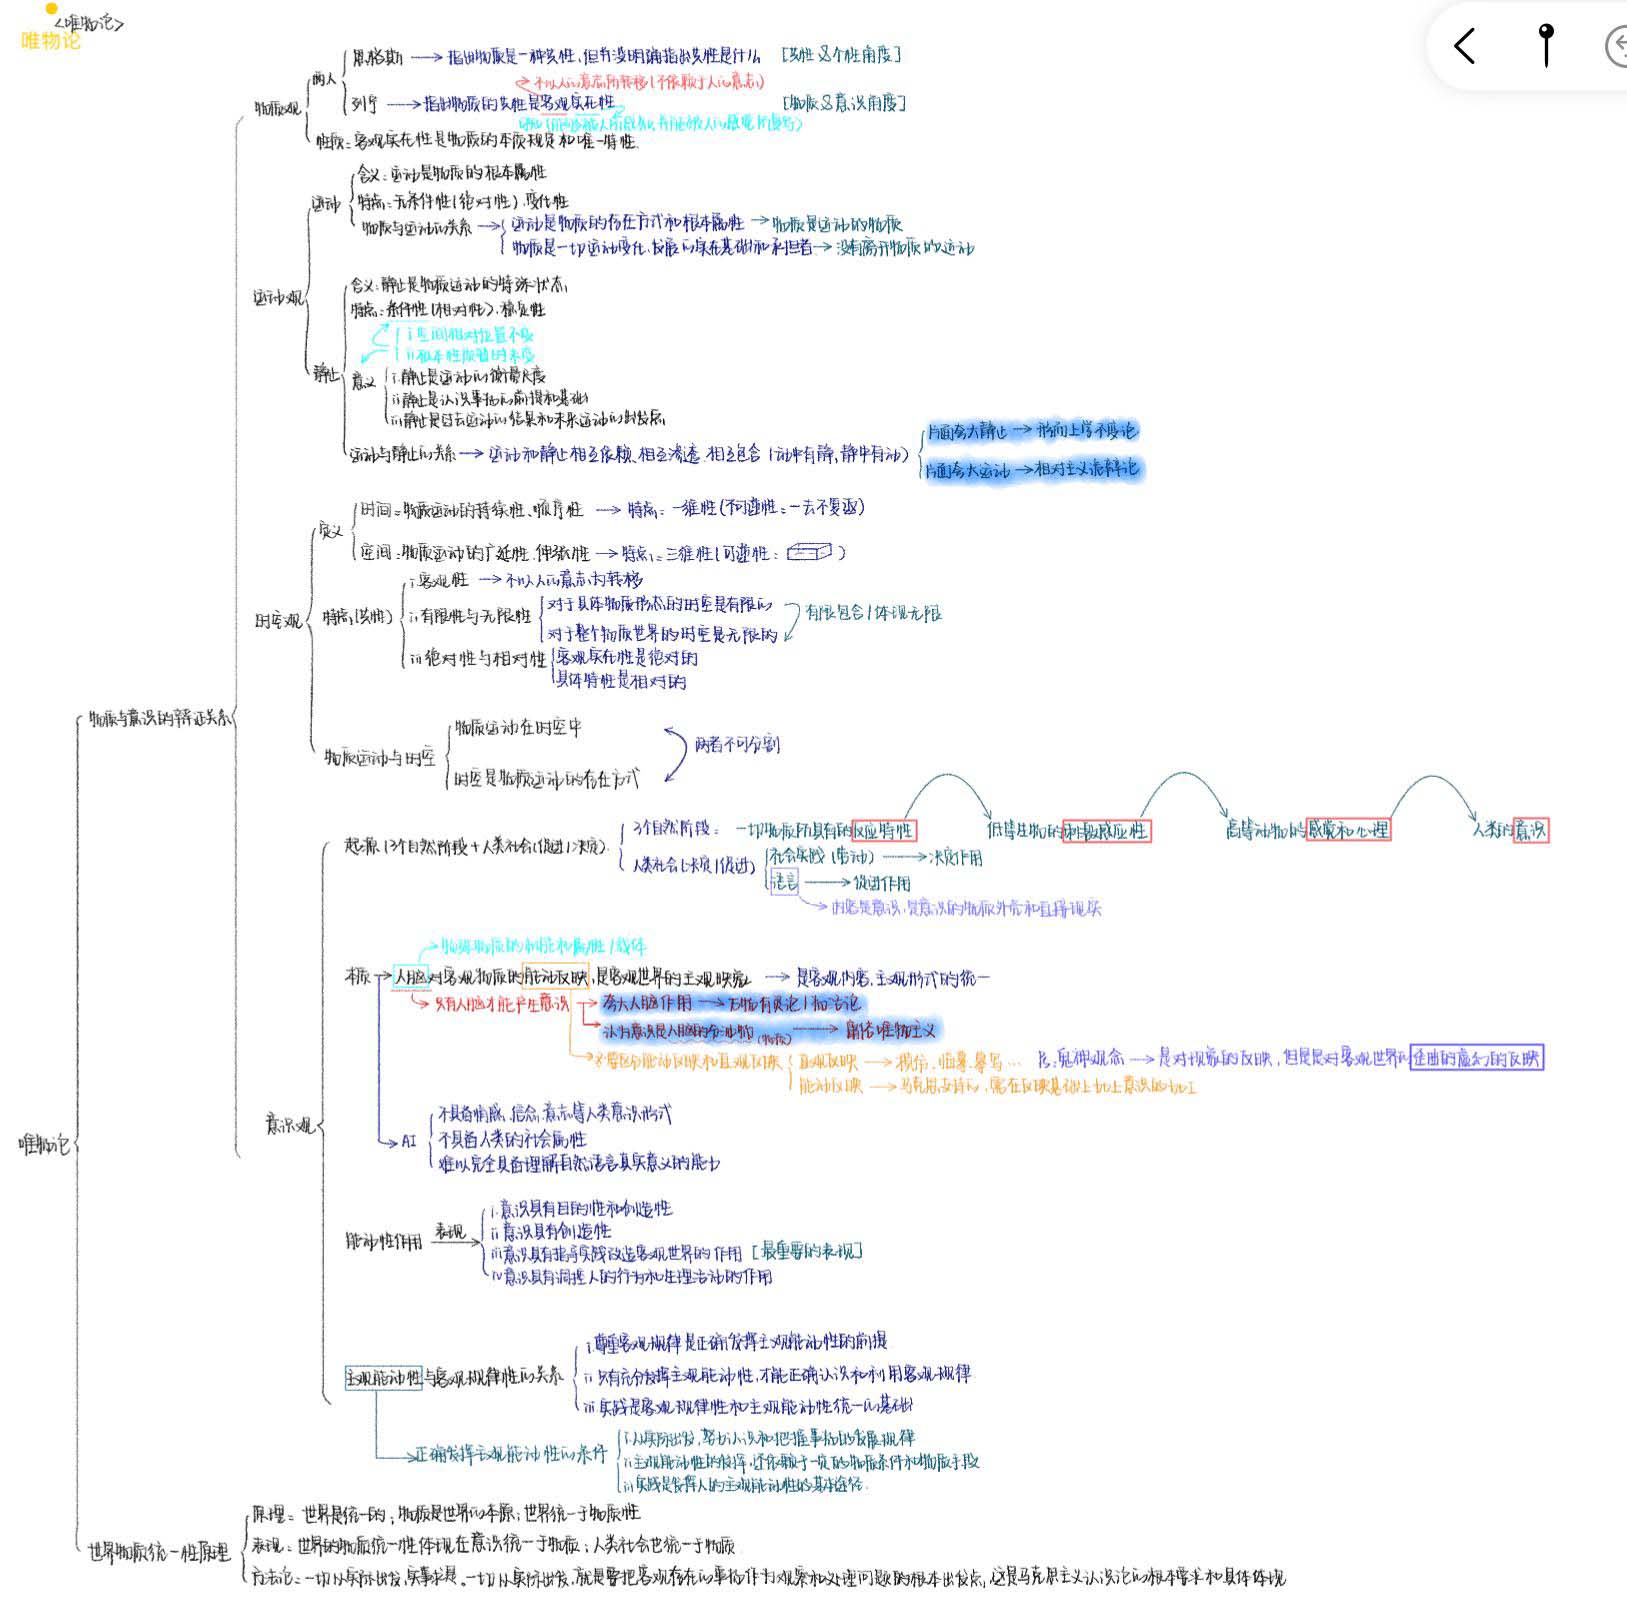Click the red-boxed 刺激感应性 label

click(x=1106, y=831)
